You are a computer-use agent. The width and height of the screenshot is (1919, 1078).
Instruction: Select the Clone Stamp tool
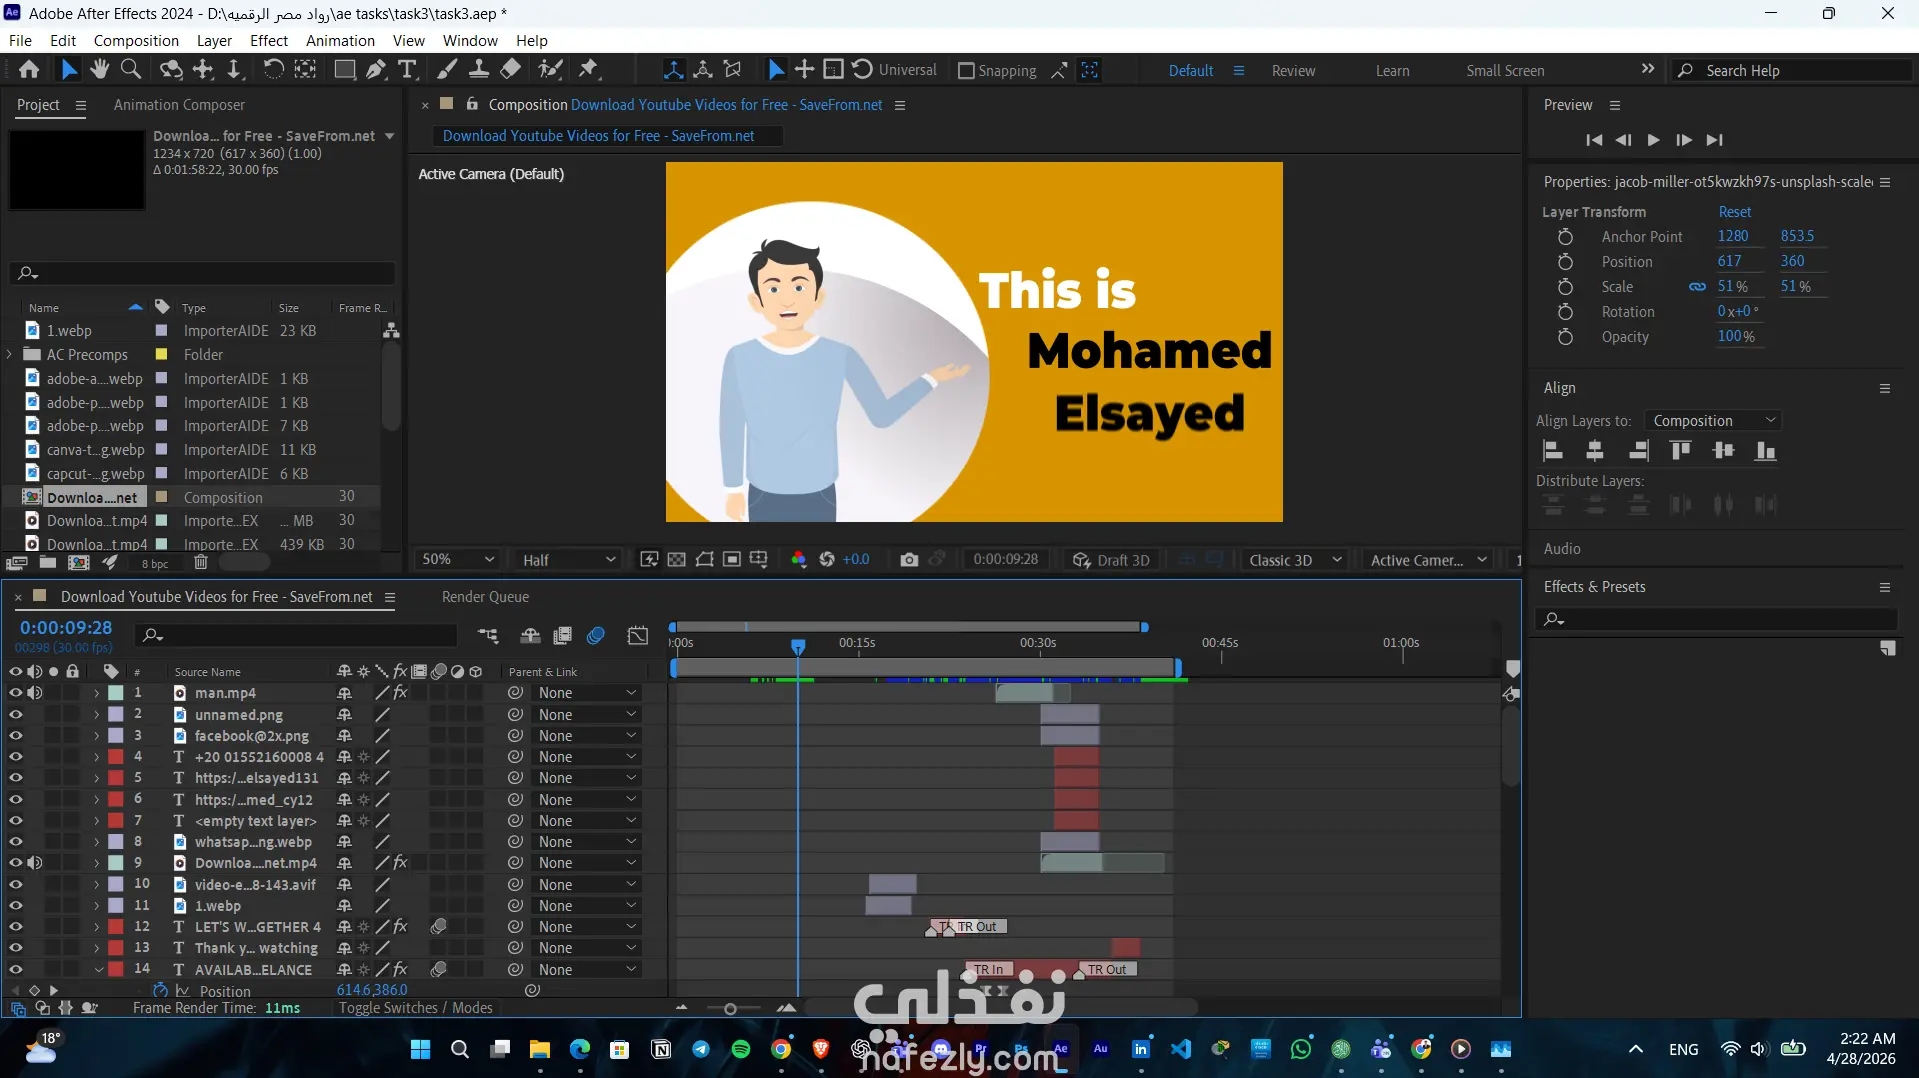tap(479, 69)
